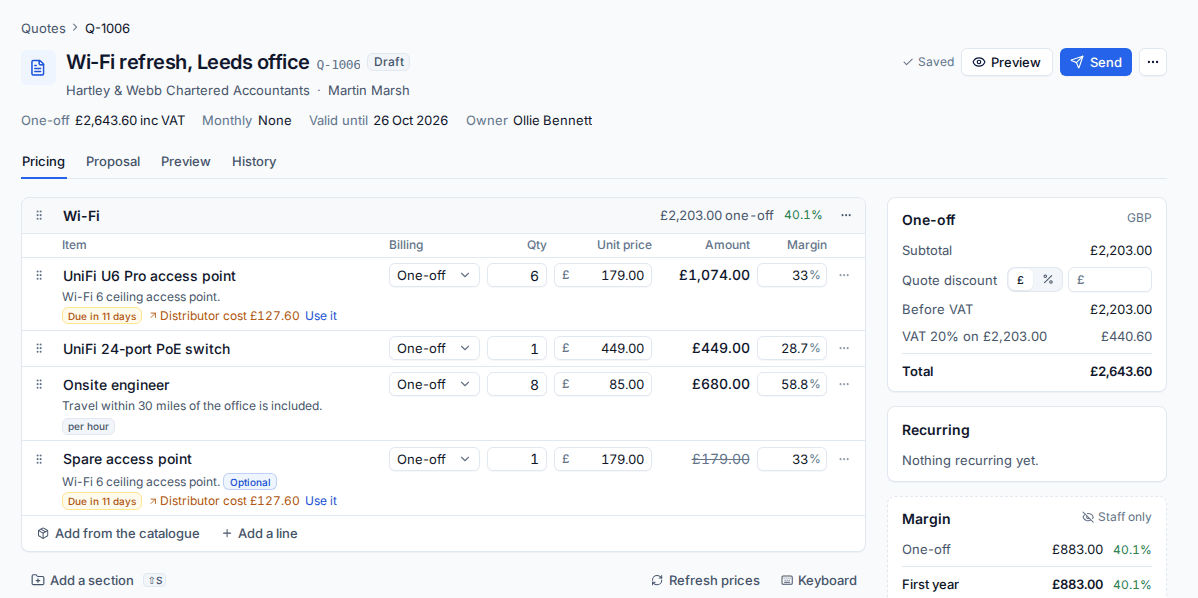Click Add from the catalogue
Screen dimensions: 1198x598
click(x=118, y=533)
